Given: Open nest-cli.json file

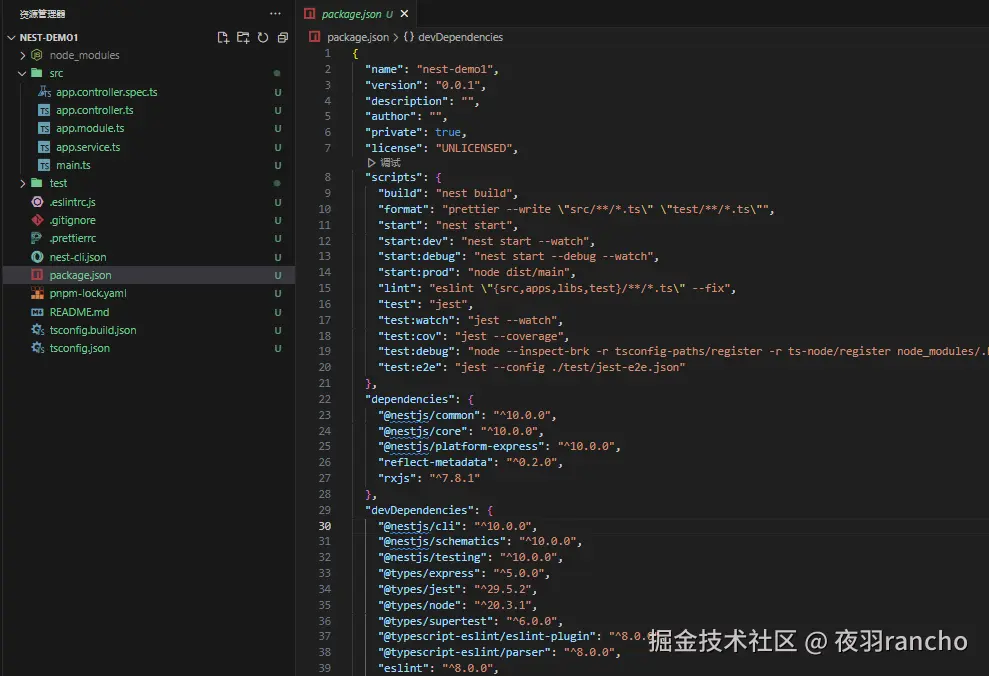Looking at the screenshot, I should pyautogui.click(x=78, y=257).
